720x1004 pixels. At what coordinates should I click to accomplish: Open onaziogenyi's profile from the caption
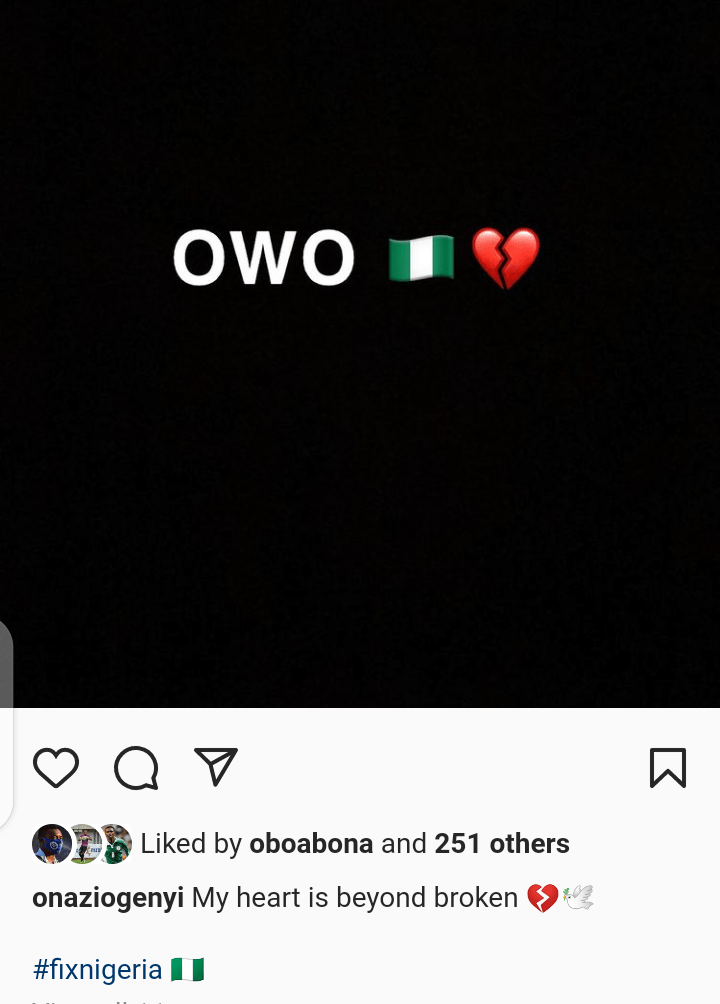pos(107,897)
